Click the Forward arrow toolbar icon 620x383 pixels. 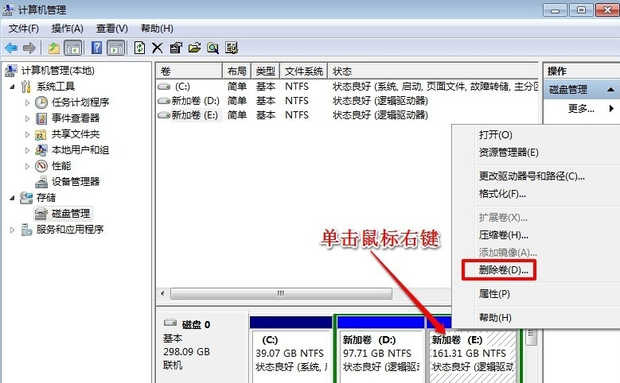pos(29,48)
